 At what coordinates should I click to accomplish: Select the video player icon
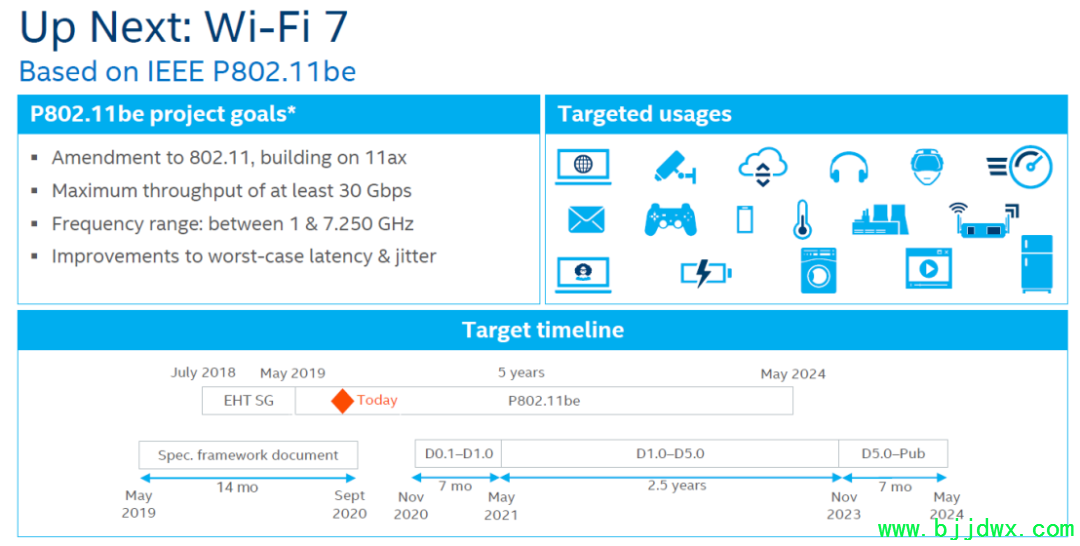pos(928,268)
